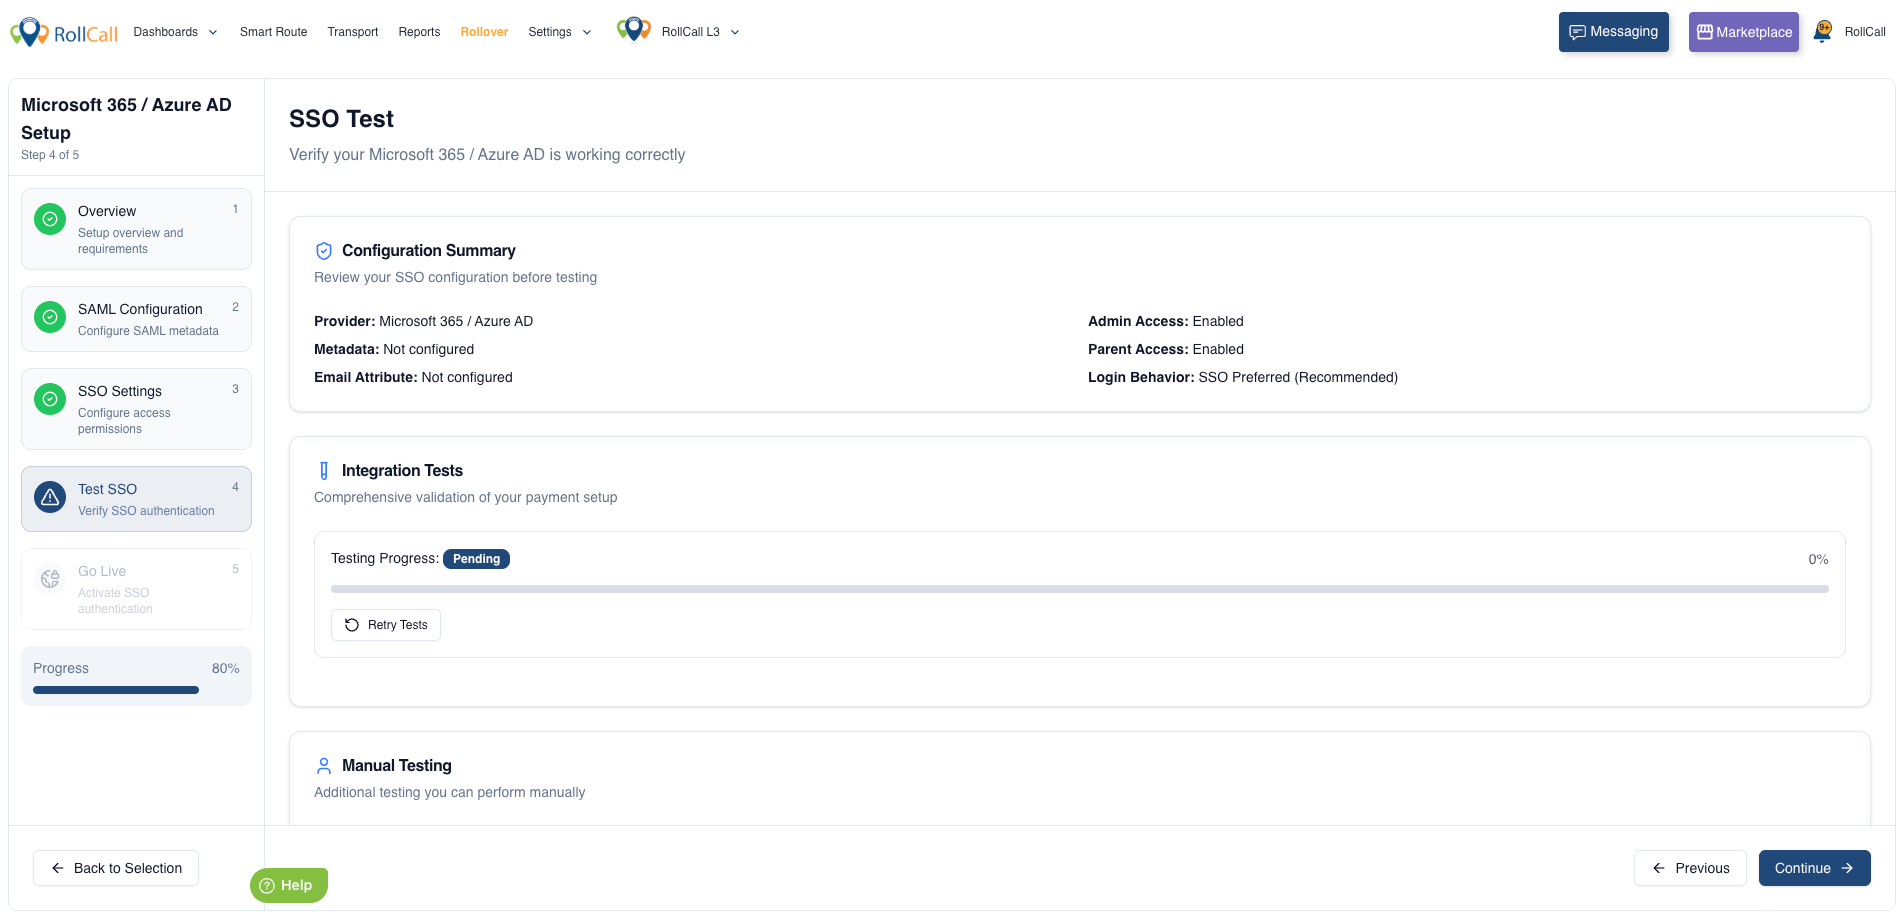Click the RollCall logo
Screen dimensions: 1904x918
(x=64, y=32)
